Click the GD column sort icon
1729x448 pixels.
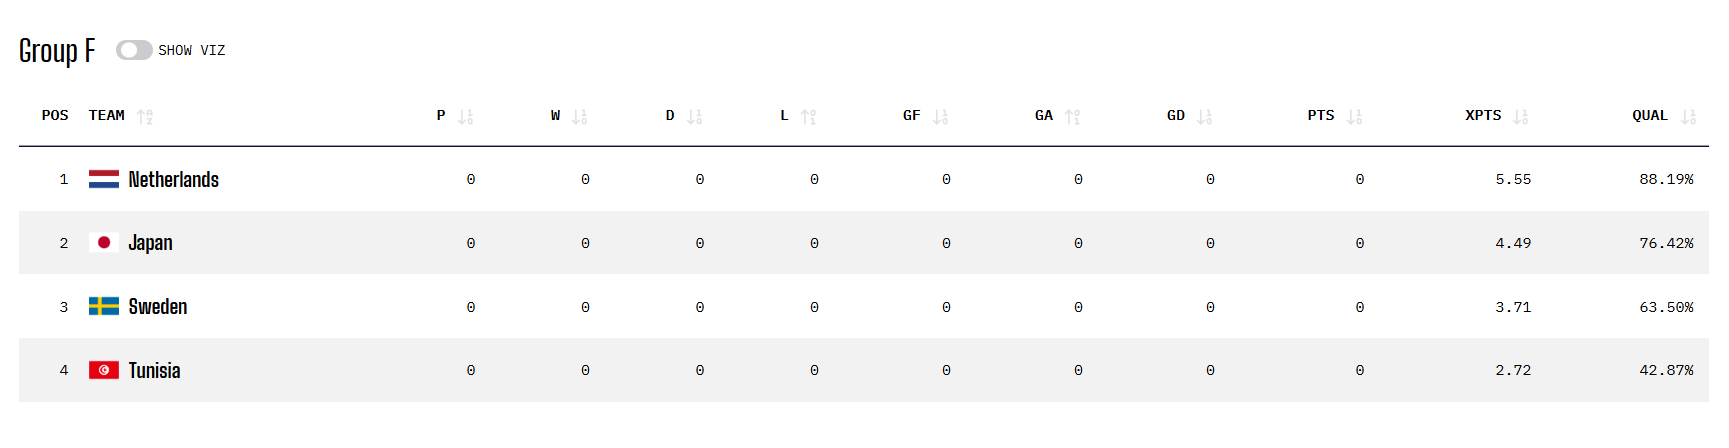[x=1204, y=116]
